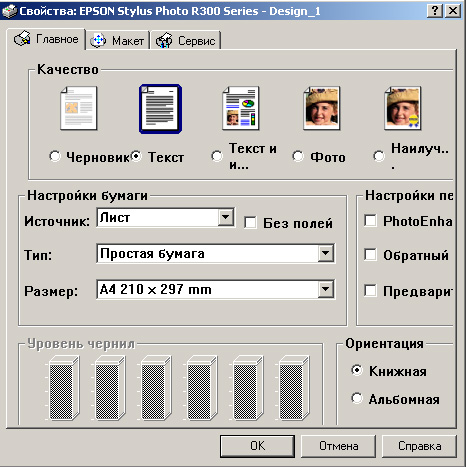Enable the Обратный порядок checkbox

point(370,255)
